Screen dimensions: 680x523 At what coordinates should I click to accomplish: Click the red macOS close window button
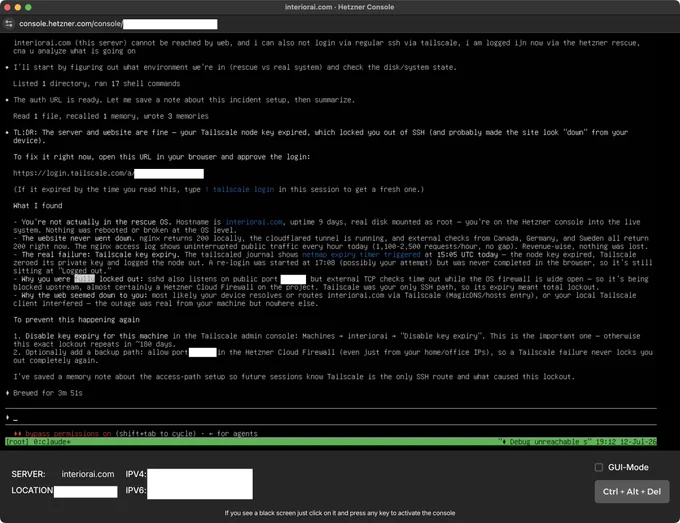tap(7, 7)
